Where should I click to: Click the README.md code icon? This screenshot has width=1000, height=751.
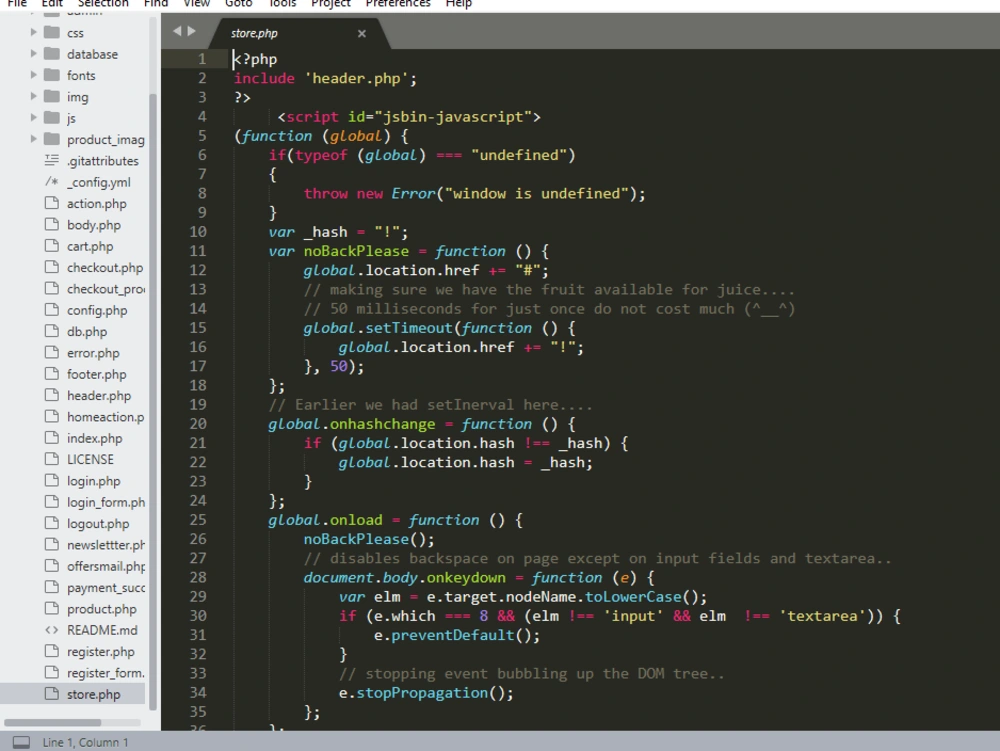(x=52, y=630)
